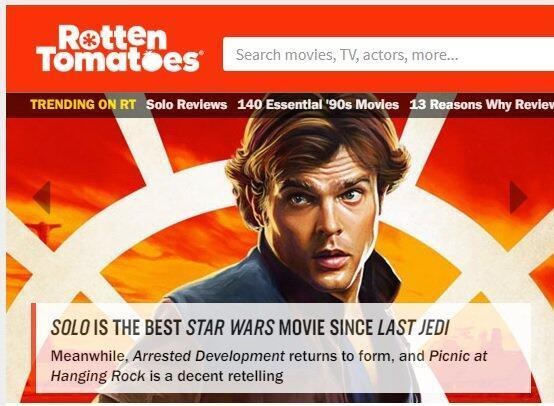Open the Solo best Star Wars movie headline
Viewport: 554px width, 406px height.
250,327
